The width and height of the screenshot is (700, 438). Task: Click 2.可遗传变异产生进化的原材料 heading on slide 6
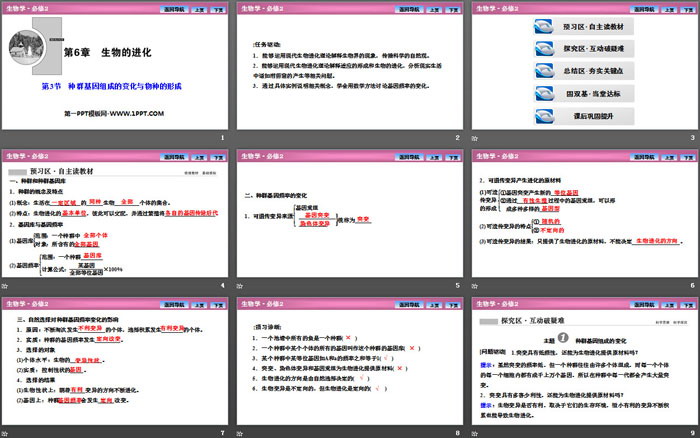point(520,180)
